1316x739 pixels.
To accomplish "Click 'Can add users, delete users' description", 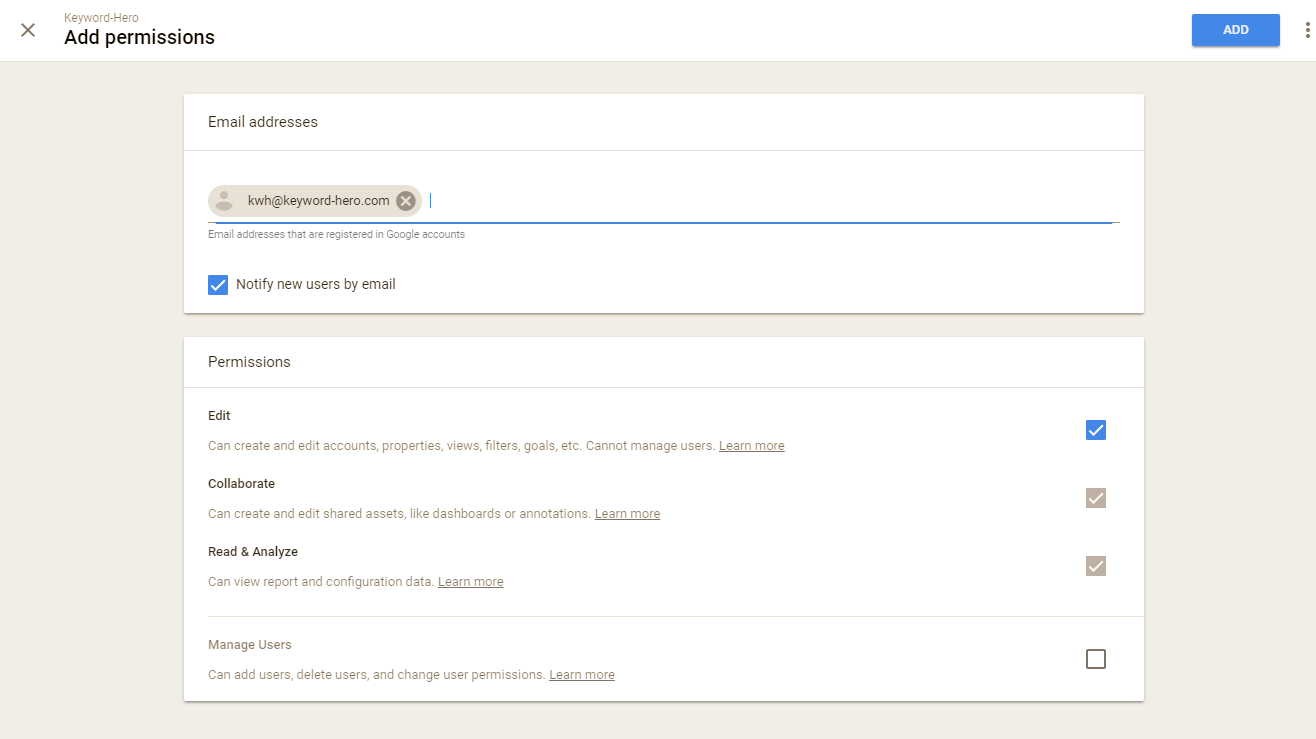I will coord(377,675).
